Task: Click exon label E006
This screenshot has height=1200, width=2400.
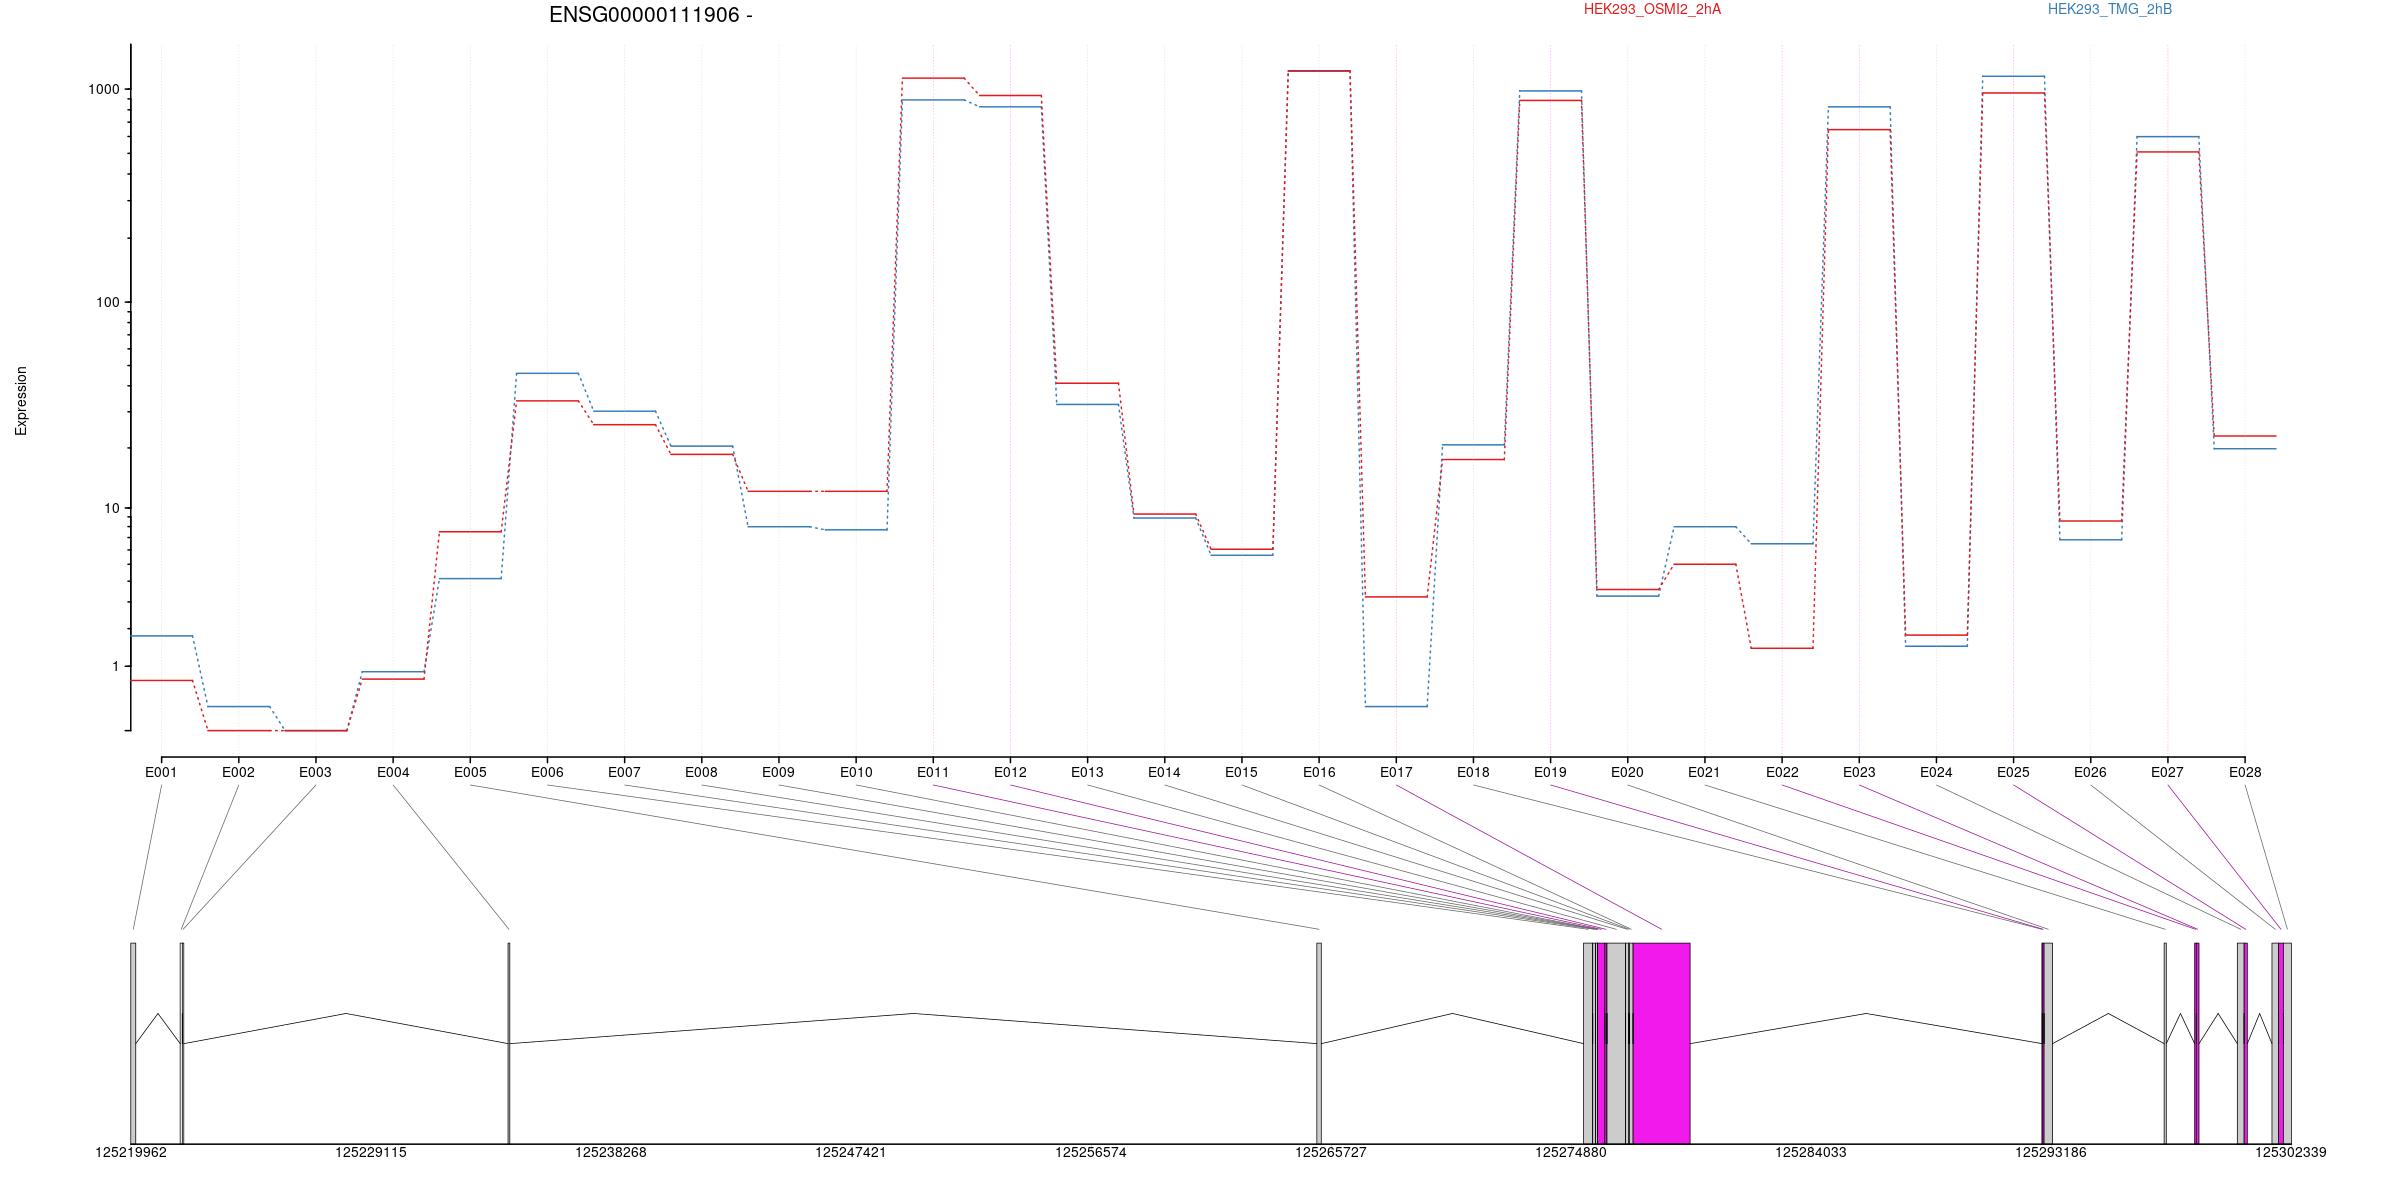Action: [x=547, y=772]
